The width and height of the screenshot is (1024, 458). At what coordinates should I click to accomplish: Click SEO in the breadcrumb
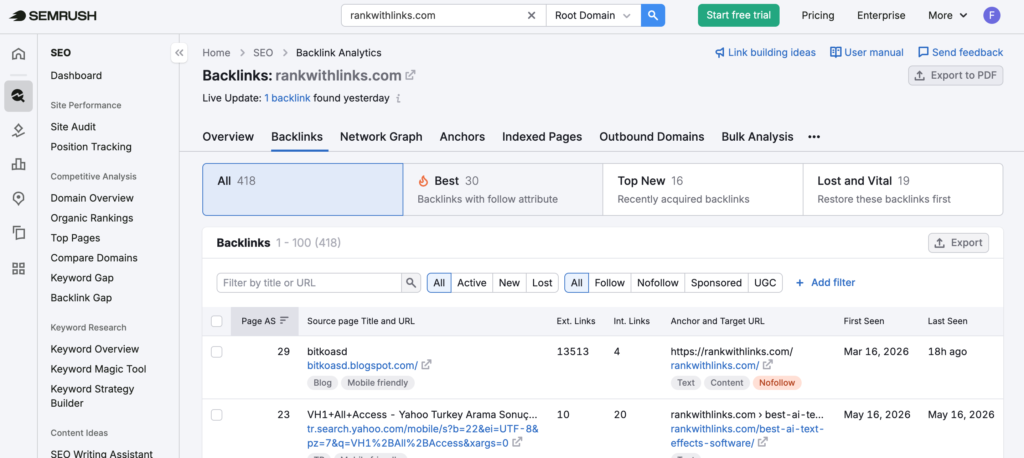[263, 52]
